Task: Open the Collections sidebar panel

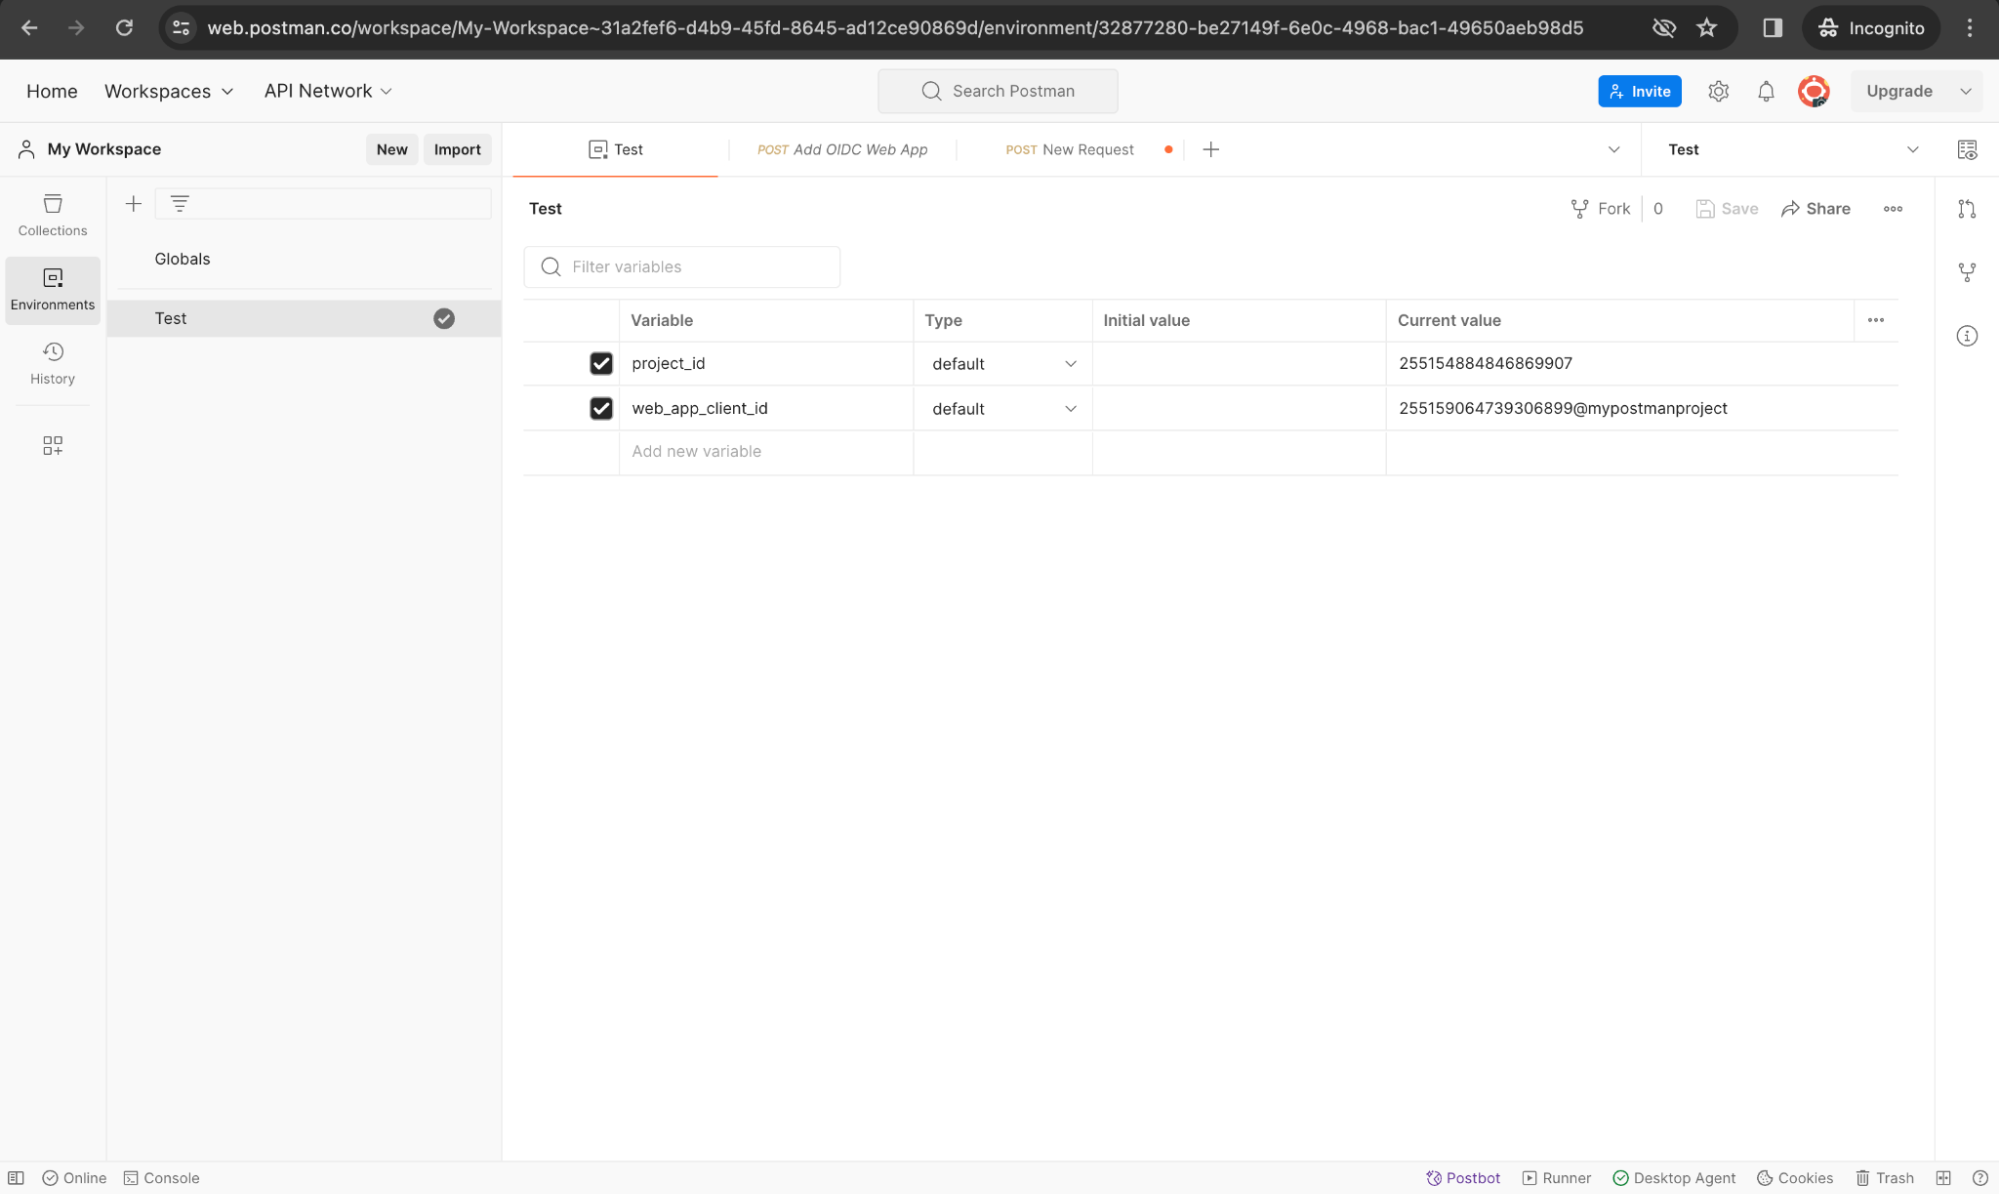Action: tap(52, 215)
